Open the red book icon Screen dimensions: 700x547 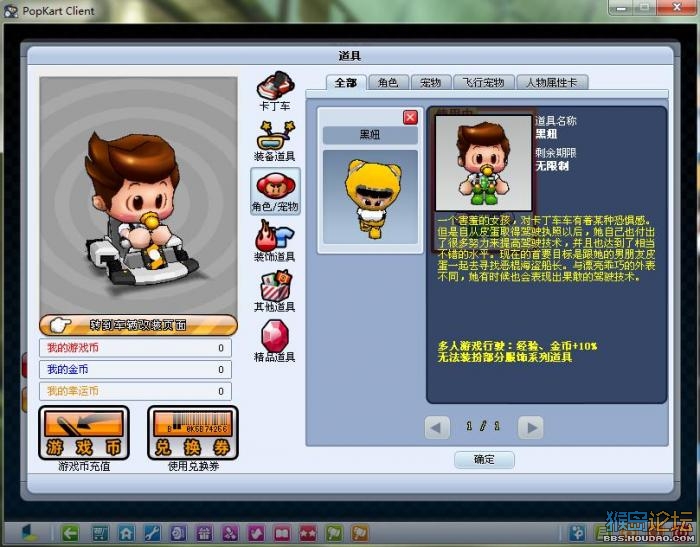(282, 533)
